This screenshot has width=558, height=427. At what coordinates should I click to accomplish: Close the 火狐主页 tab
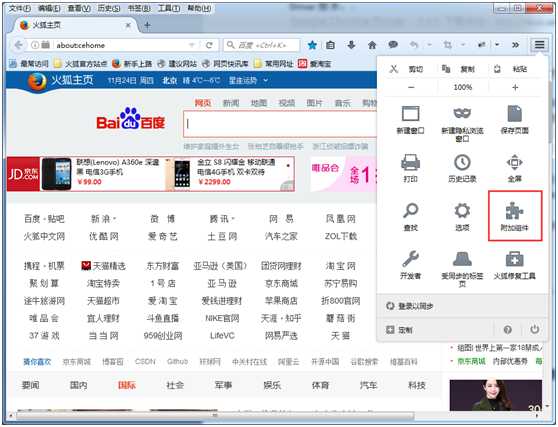point(128,25)
